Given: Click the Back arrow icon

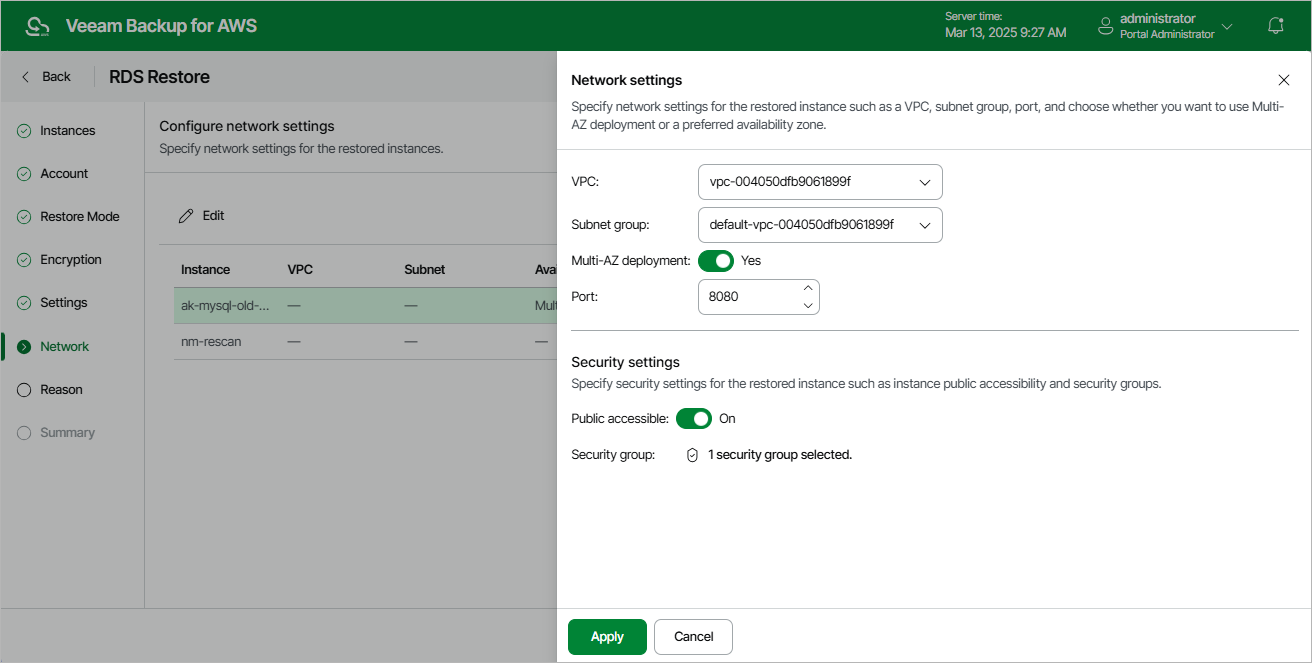Looking at the screenshot, I should 26,77.
